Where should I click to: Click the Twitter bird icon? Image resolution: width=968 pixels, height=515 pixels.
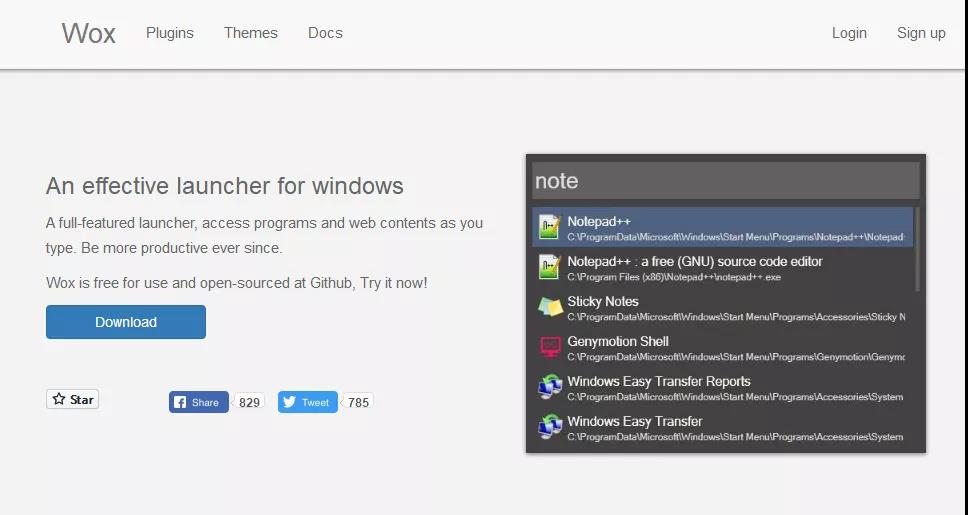289,402
